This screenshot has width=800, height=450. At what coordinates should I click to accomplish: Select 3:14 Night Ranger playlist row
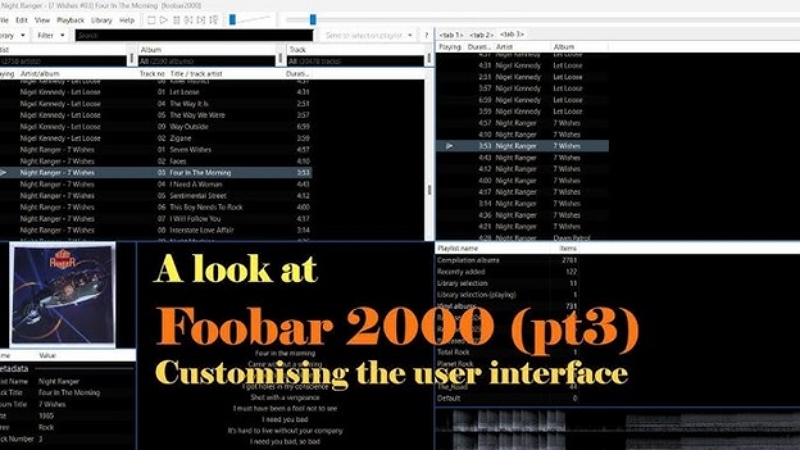pyautogui.click(x=522, y=204)
